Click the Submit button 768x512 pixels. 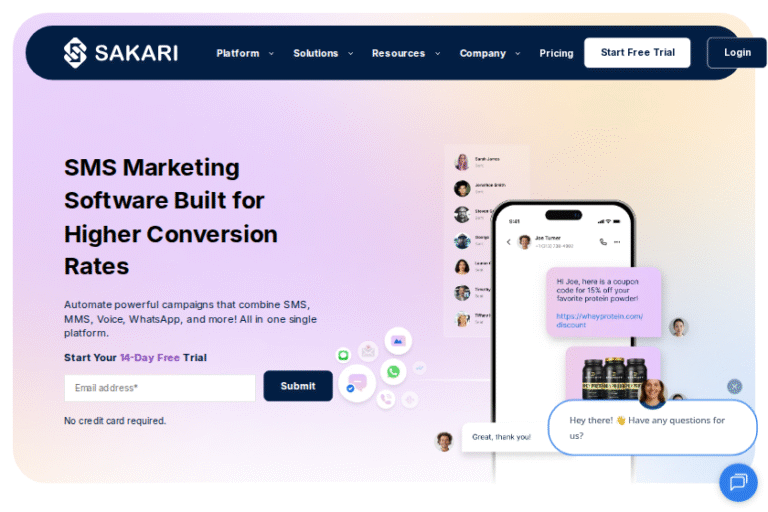(298, 386)
